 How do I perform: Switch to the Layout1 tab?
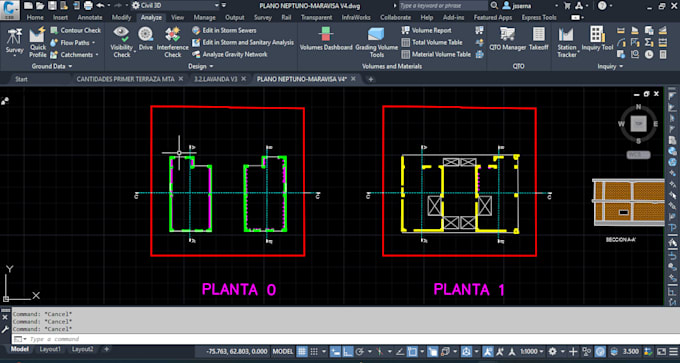pos(50,349)
